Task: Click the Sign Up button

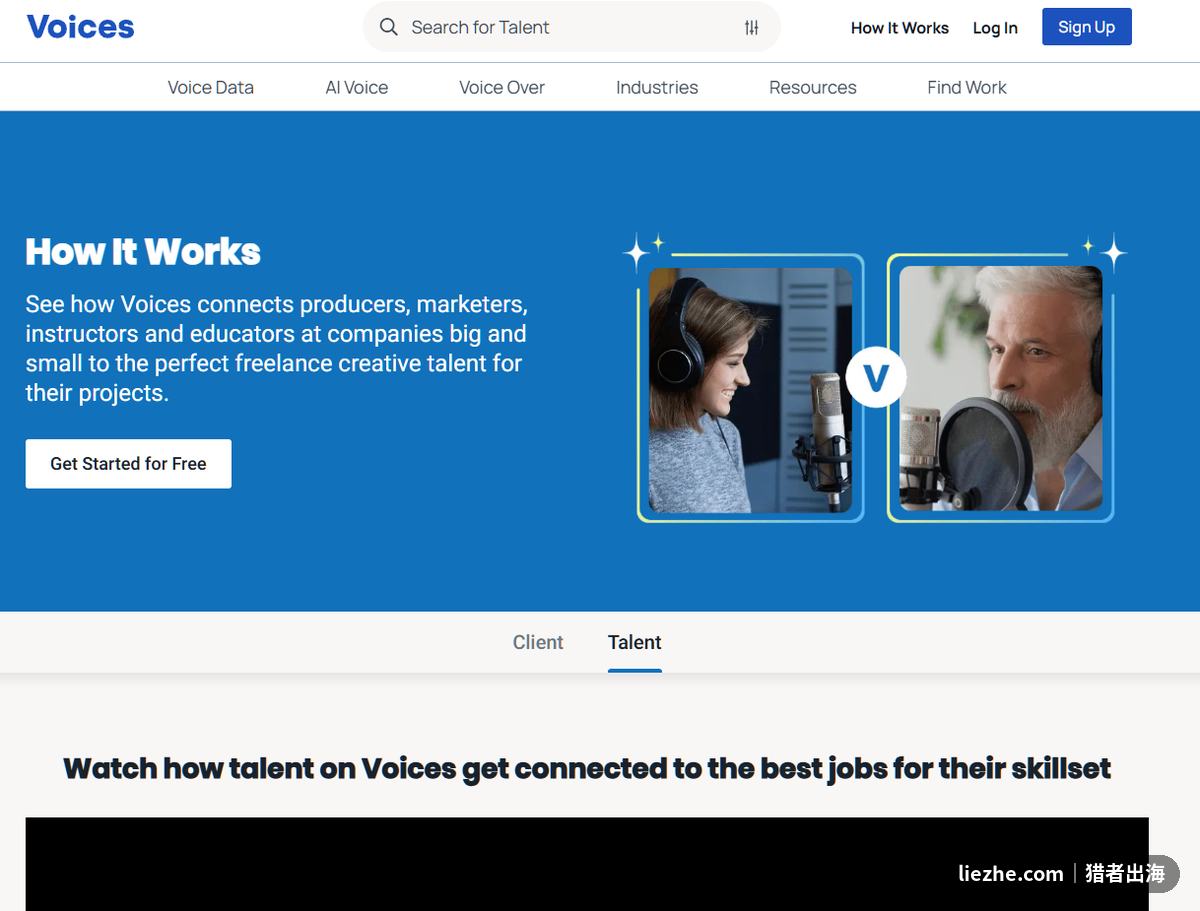Action: coord(1087,27)
